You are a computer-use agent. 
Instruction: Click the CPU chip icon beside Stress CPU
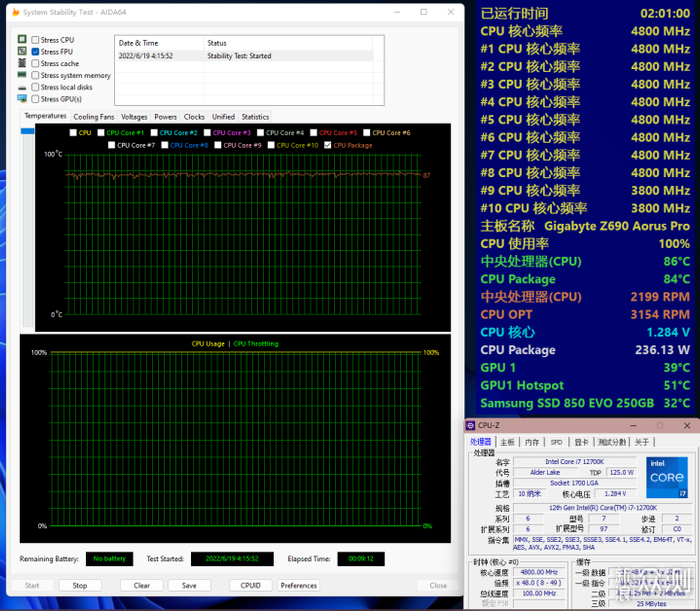pyautogui.click(x=22, y=40)
